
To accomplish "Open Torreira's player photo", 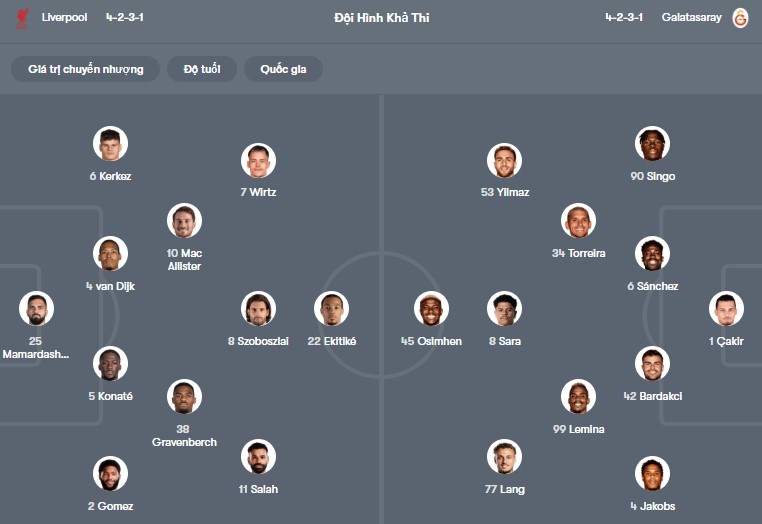I will [x=578, y=221].
